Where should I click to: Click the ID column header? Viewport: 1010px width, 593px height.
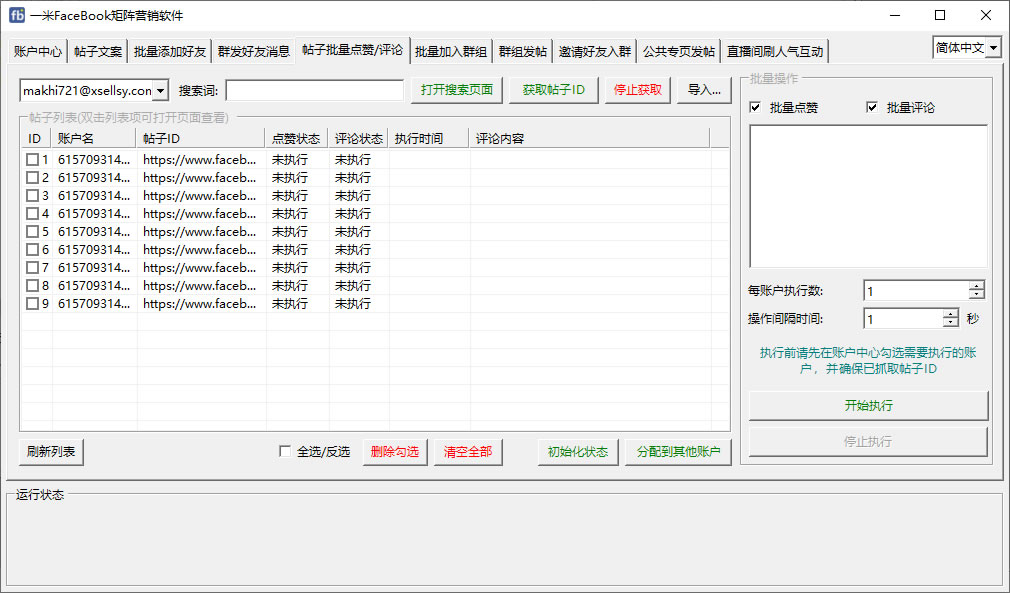click(x=36, y=138)
